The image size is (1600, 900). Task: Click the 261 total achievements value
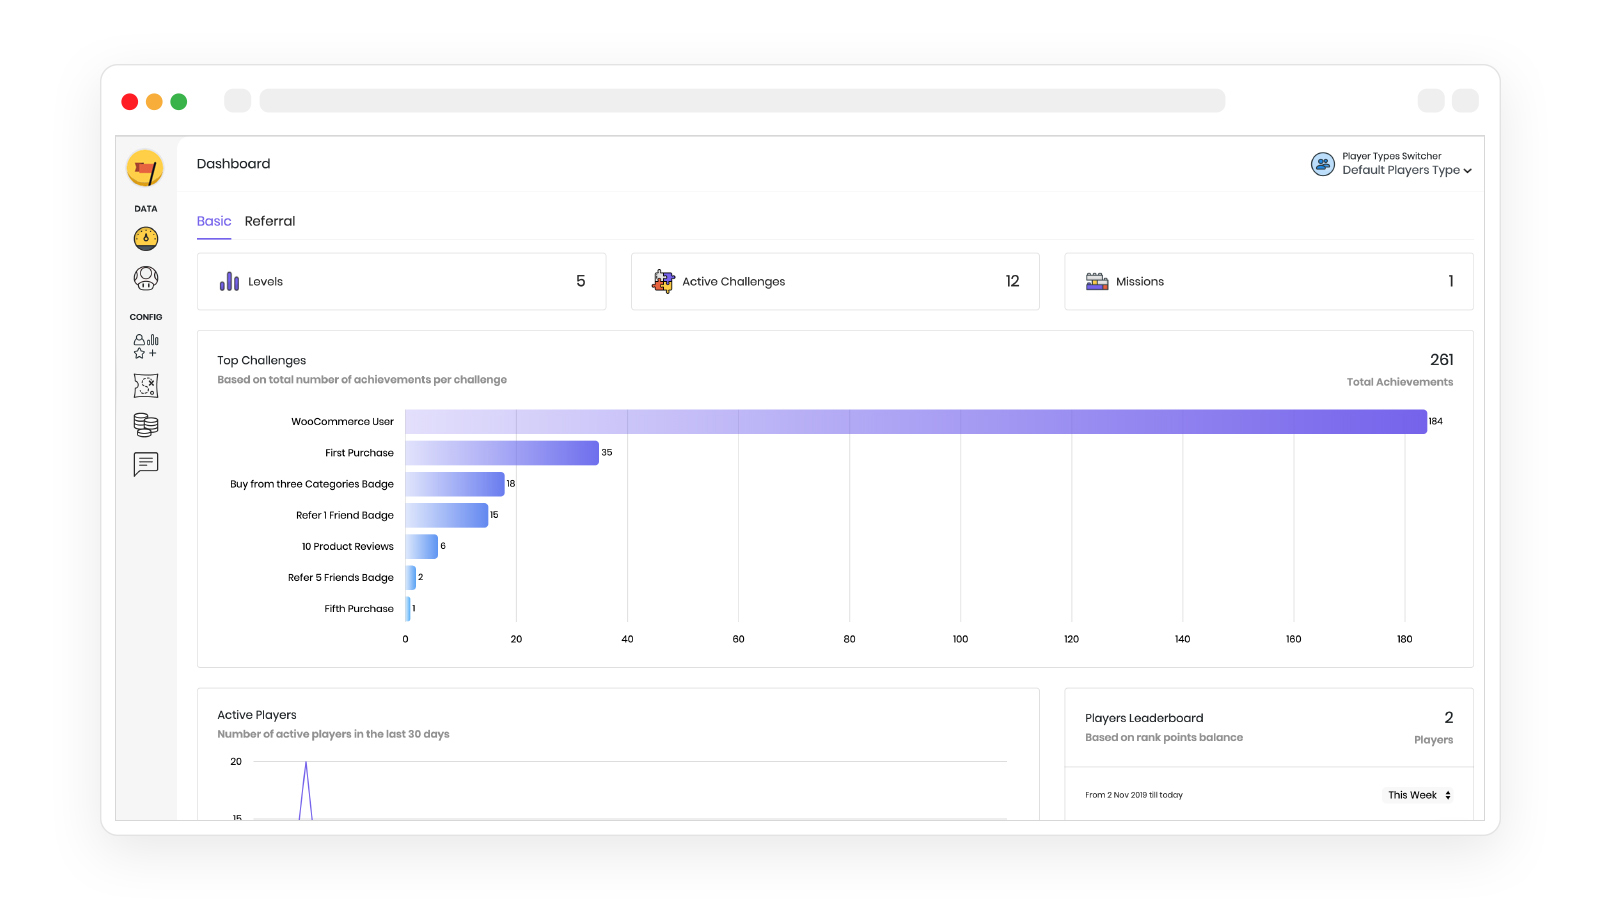pyautogui.click(x=1442, y=360)
